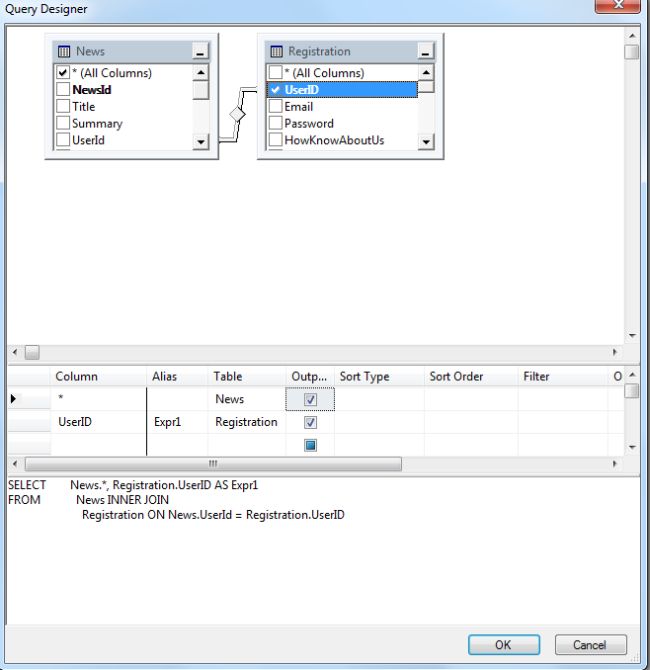
Task: Select the join diamond between tables
Action: pos(237,115)
